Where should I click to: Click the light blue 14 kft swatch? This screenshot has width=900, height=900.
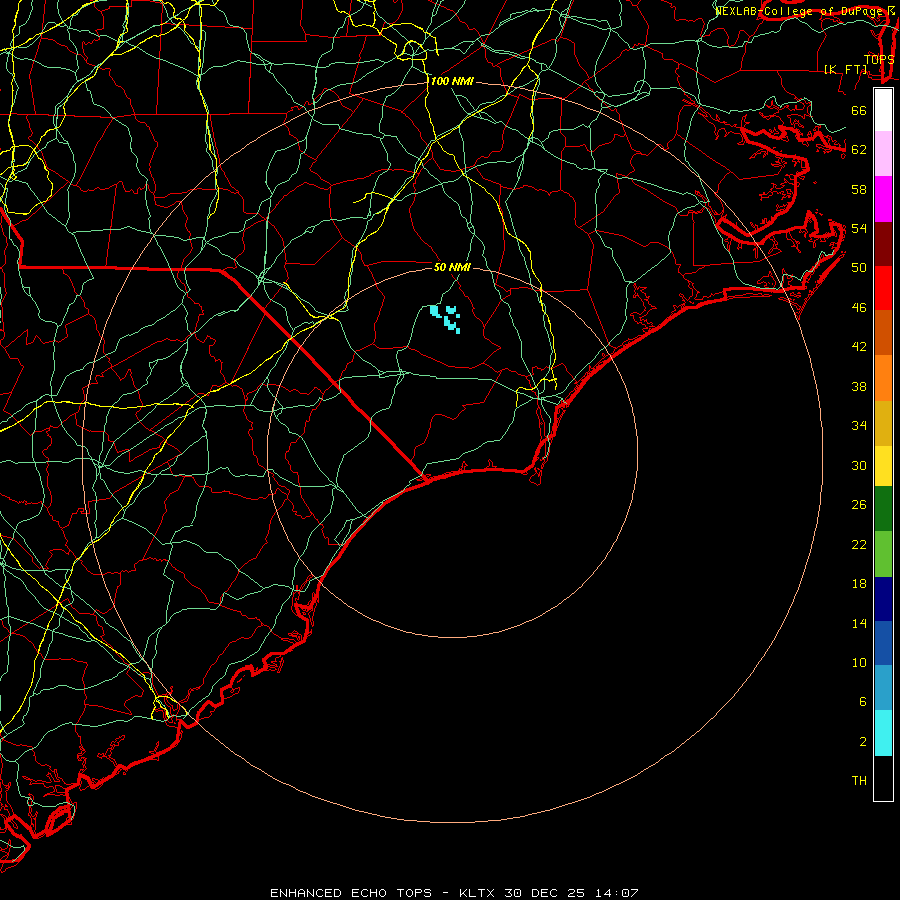pos(883,688)
